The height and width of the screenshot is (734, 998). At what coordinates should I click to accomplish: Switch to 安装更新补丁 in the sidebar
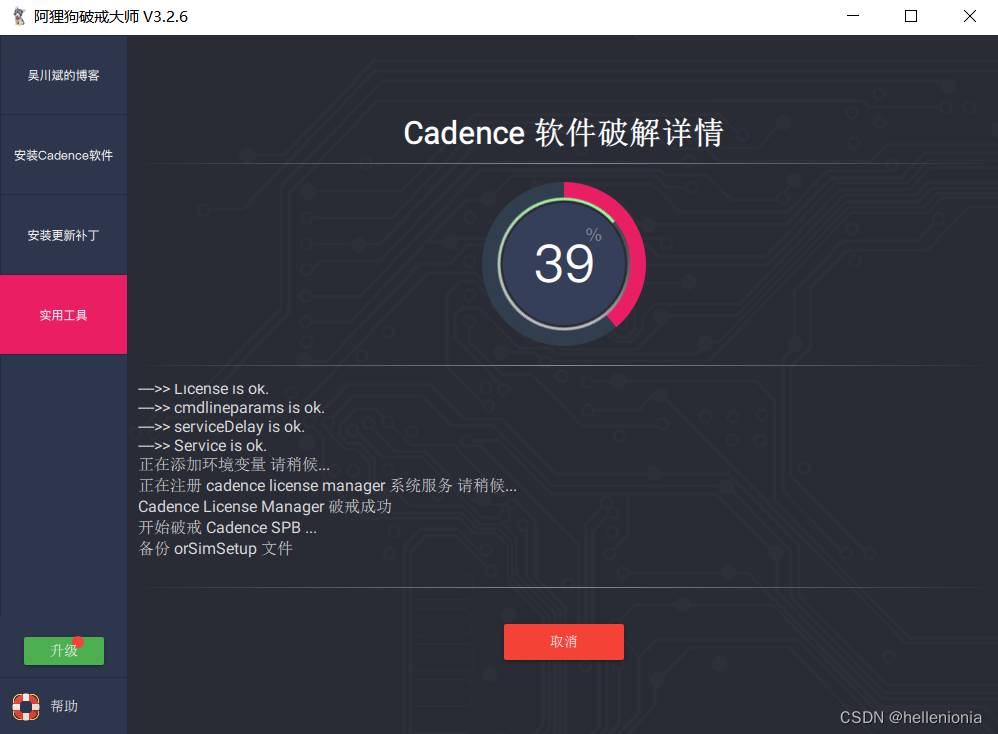pyautogui.click(x=63, y=235)
